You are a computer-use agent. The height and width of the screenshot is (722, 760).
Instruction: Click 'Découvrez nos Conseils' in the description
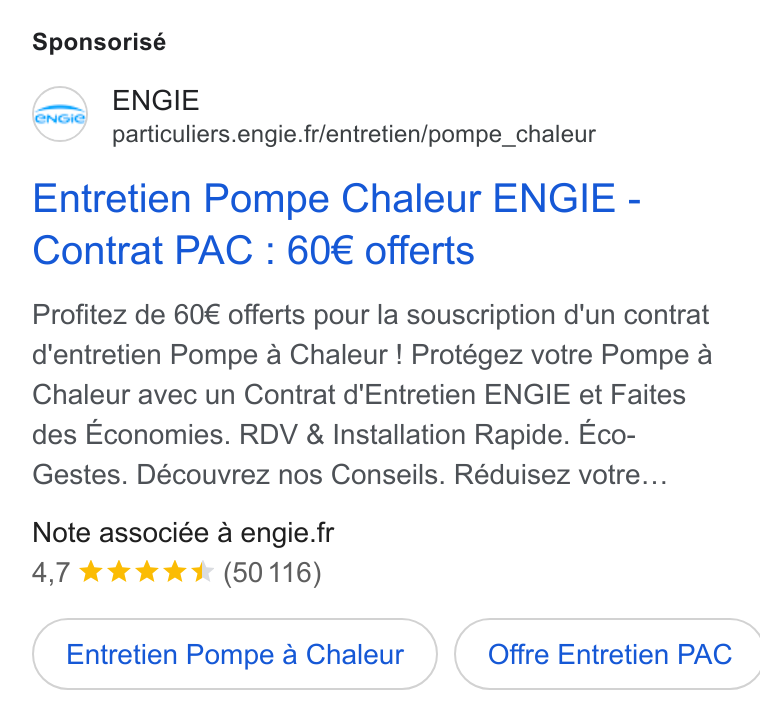pyautogui.click(x=290, y=474)
